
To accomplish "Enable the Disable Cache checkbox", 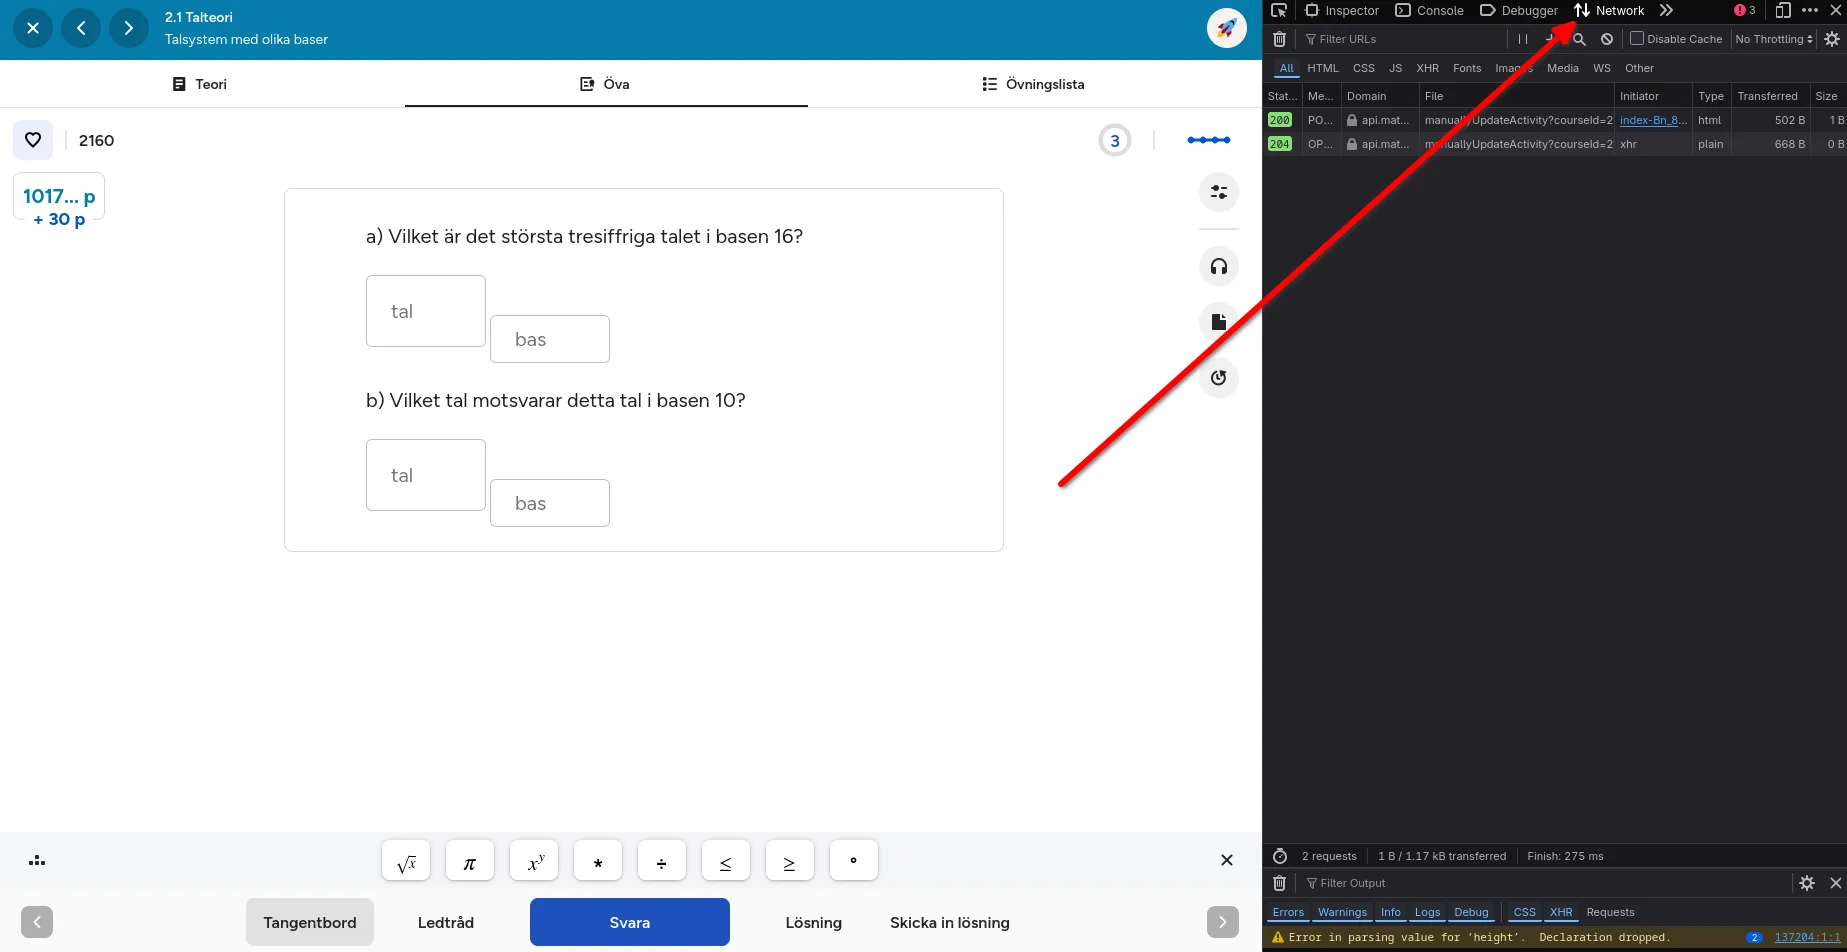I will 1637,39.
